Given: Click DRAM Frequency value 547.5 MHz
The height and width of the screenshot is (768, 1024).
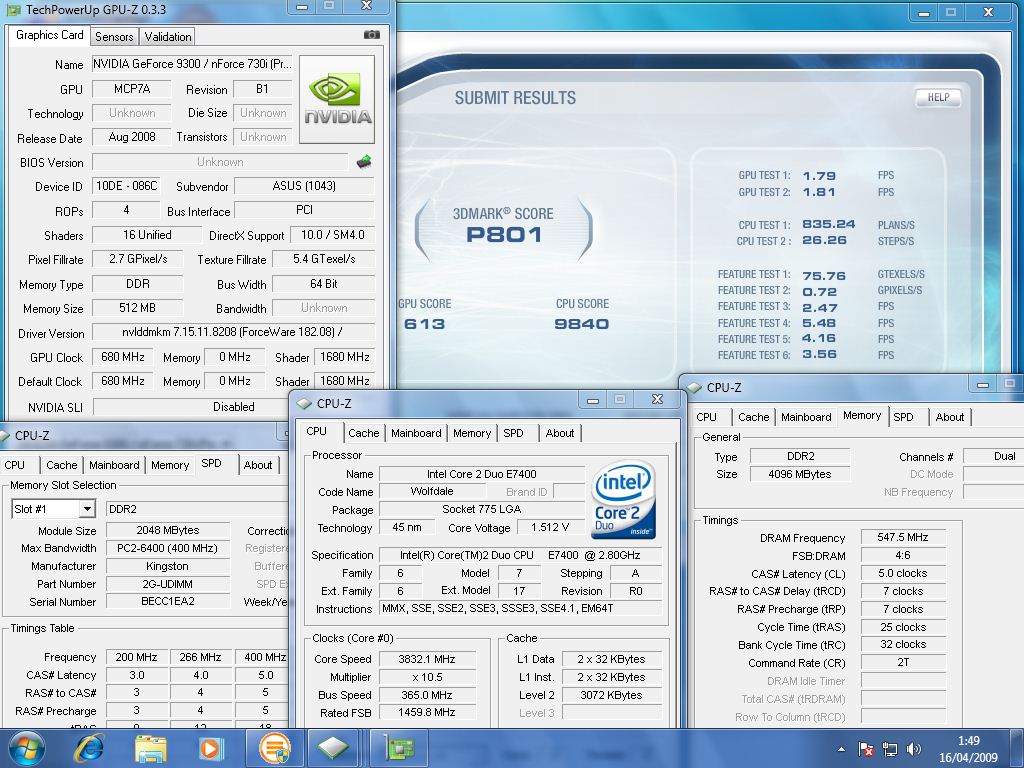Looking at the screenshot, I should click(903, 537).
